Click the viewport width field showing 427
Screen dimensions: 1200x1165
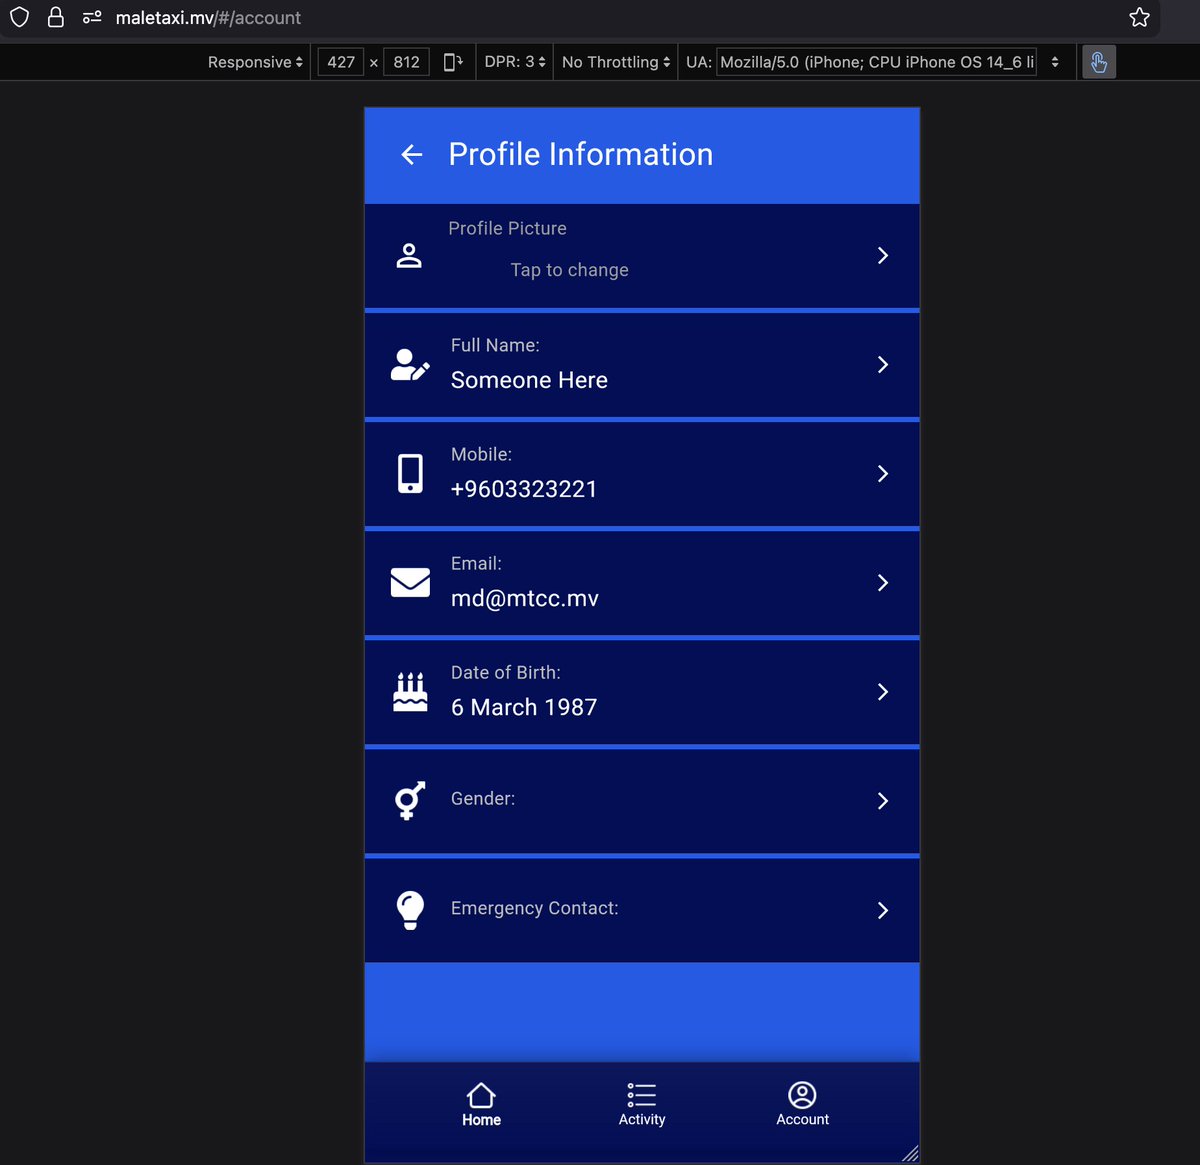341,62
